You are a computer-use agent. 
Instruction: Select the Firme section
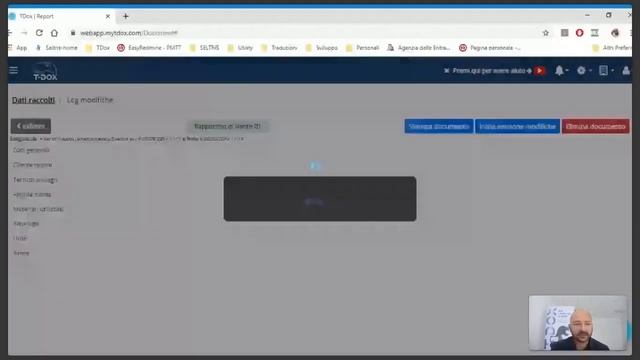22,253
